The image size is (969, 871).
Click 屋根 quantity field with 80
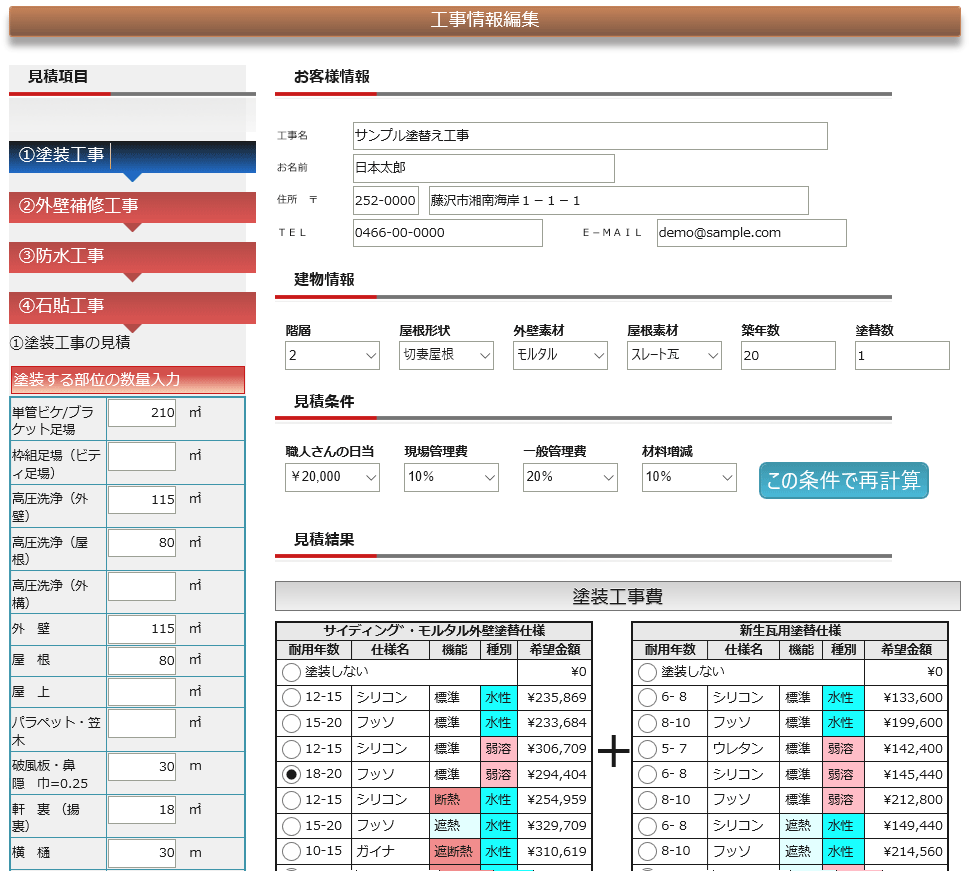142,660
